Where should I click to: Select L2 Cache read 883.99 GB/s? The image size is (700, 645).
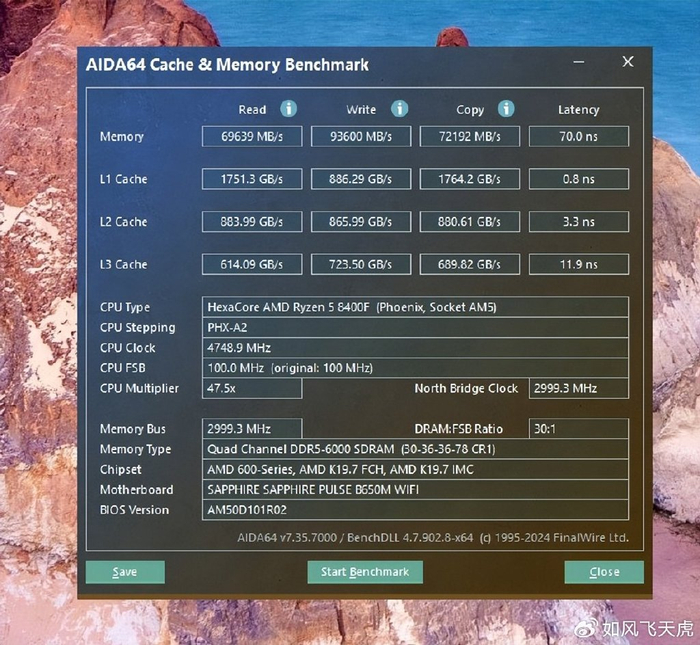click(252, 221)
